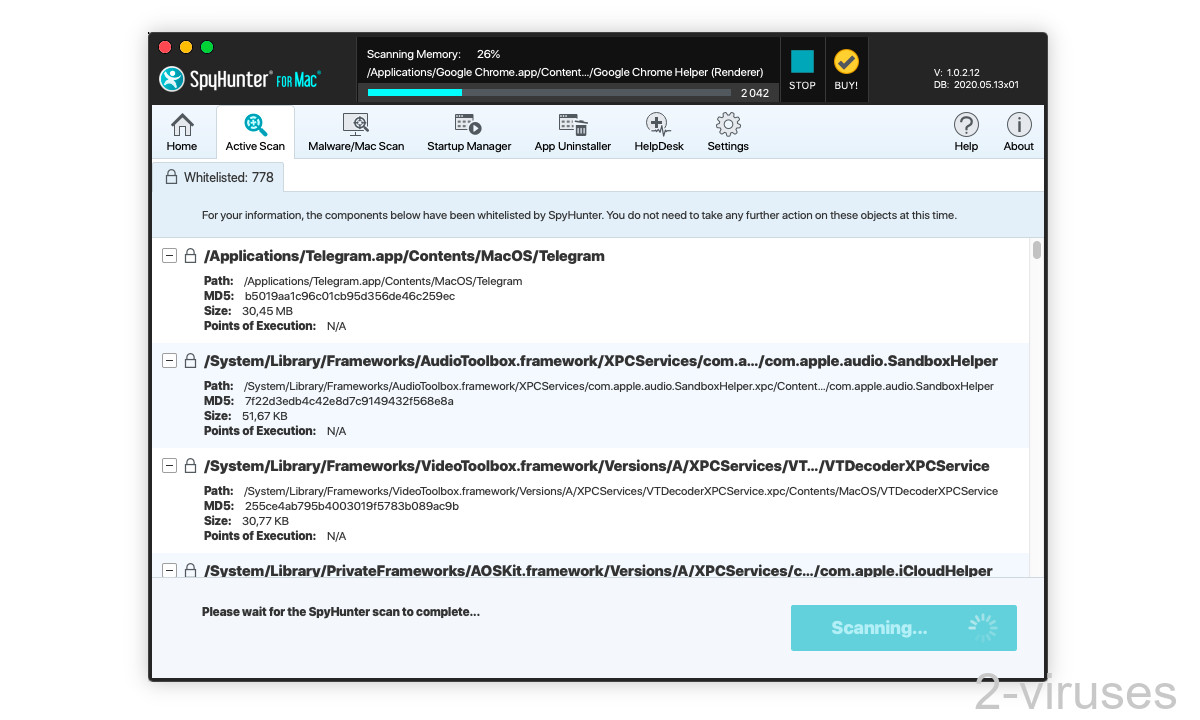Click size value 51,67 KB
This screenshot has height=720, width=1200.
[x=265, y=416]
